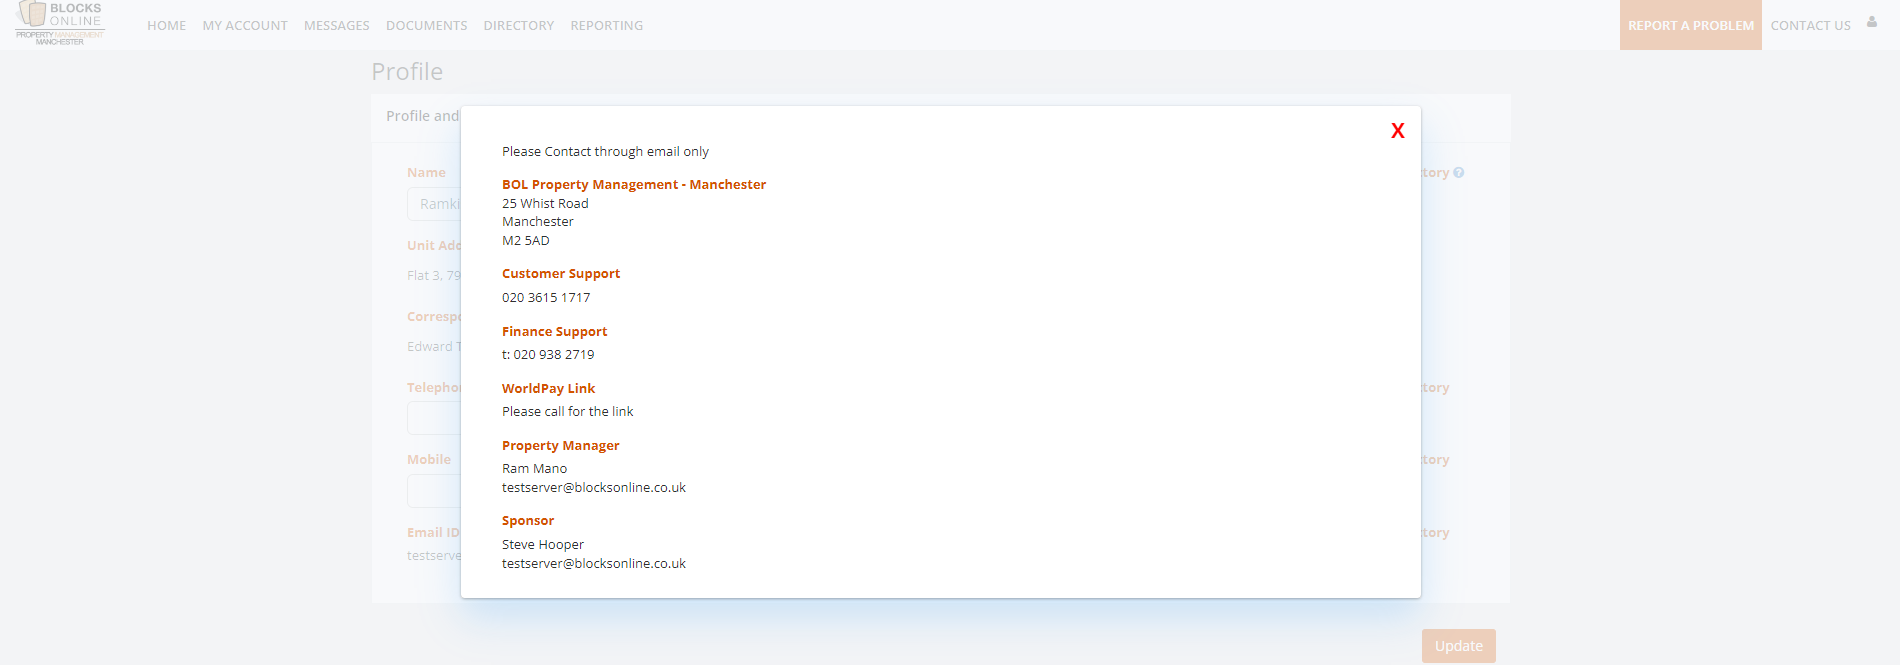Click the Report a Problem button

tap(1691, 25)
